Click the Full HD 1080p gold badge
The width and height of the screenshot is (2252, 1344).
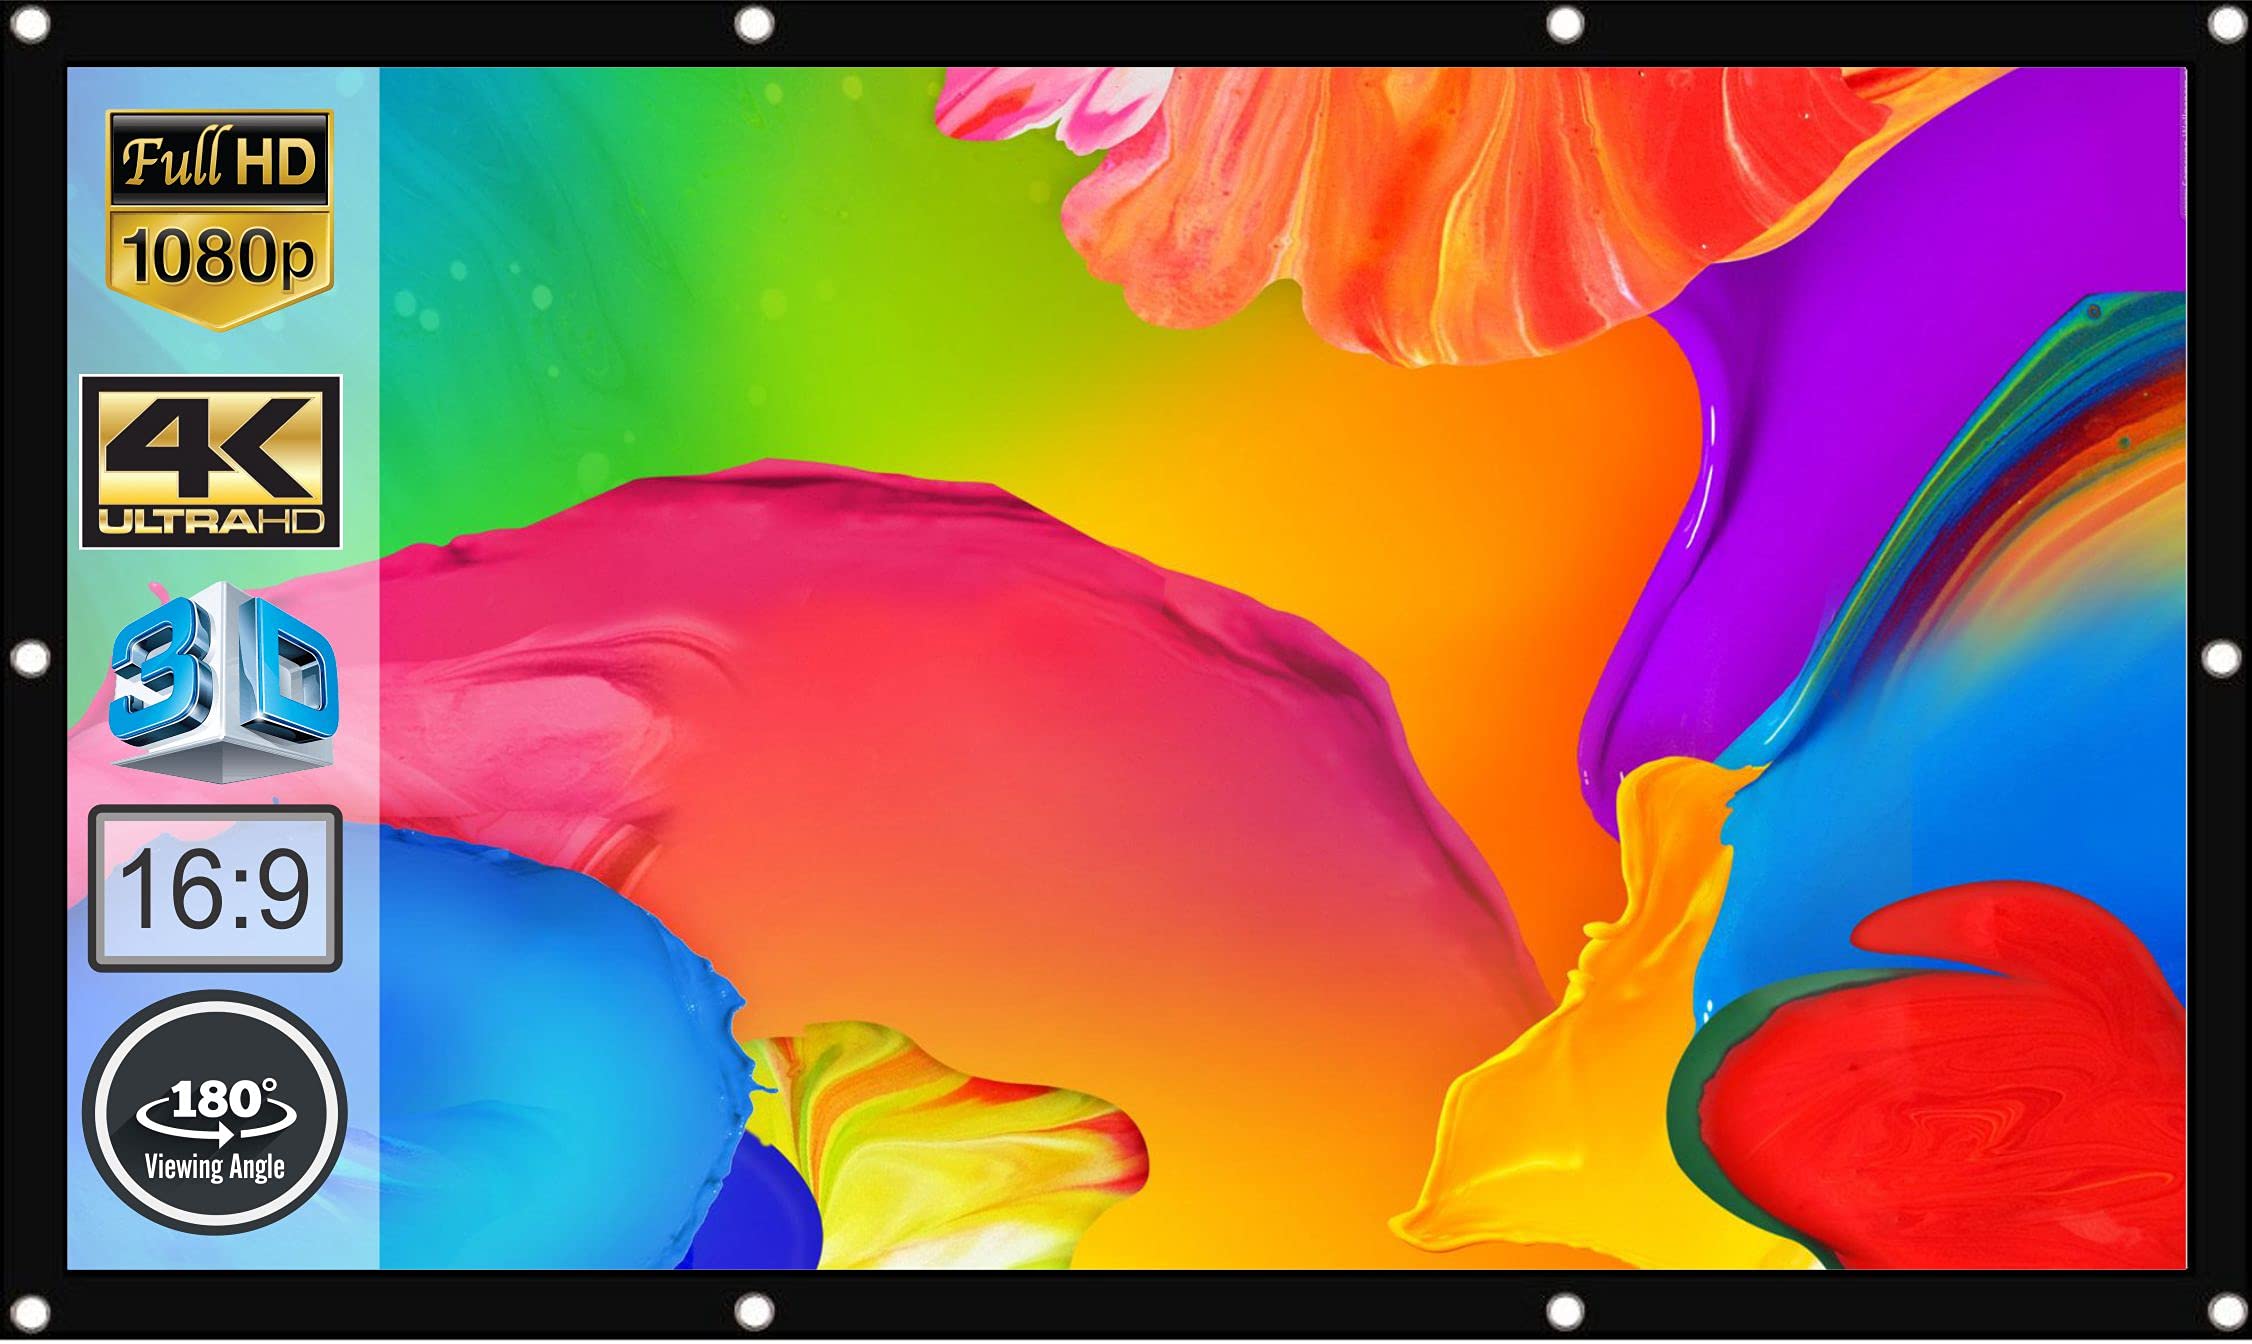219,218
